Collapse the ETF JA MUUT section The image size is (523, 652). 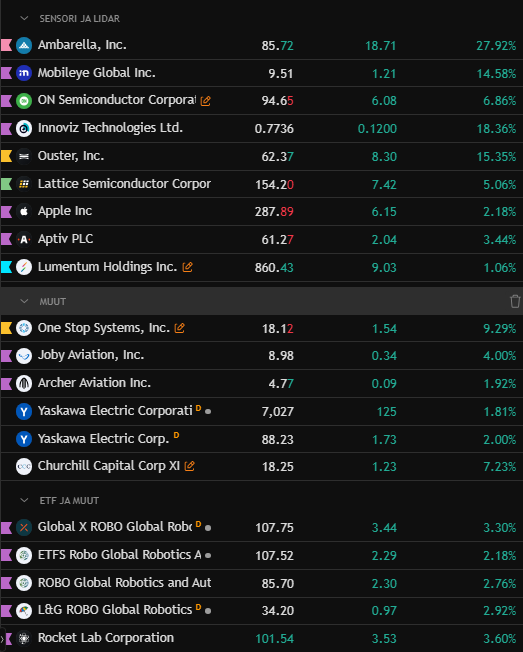click(x=24, y=500)
